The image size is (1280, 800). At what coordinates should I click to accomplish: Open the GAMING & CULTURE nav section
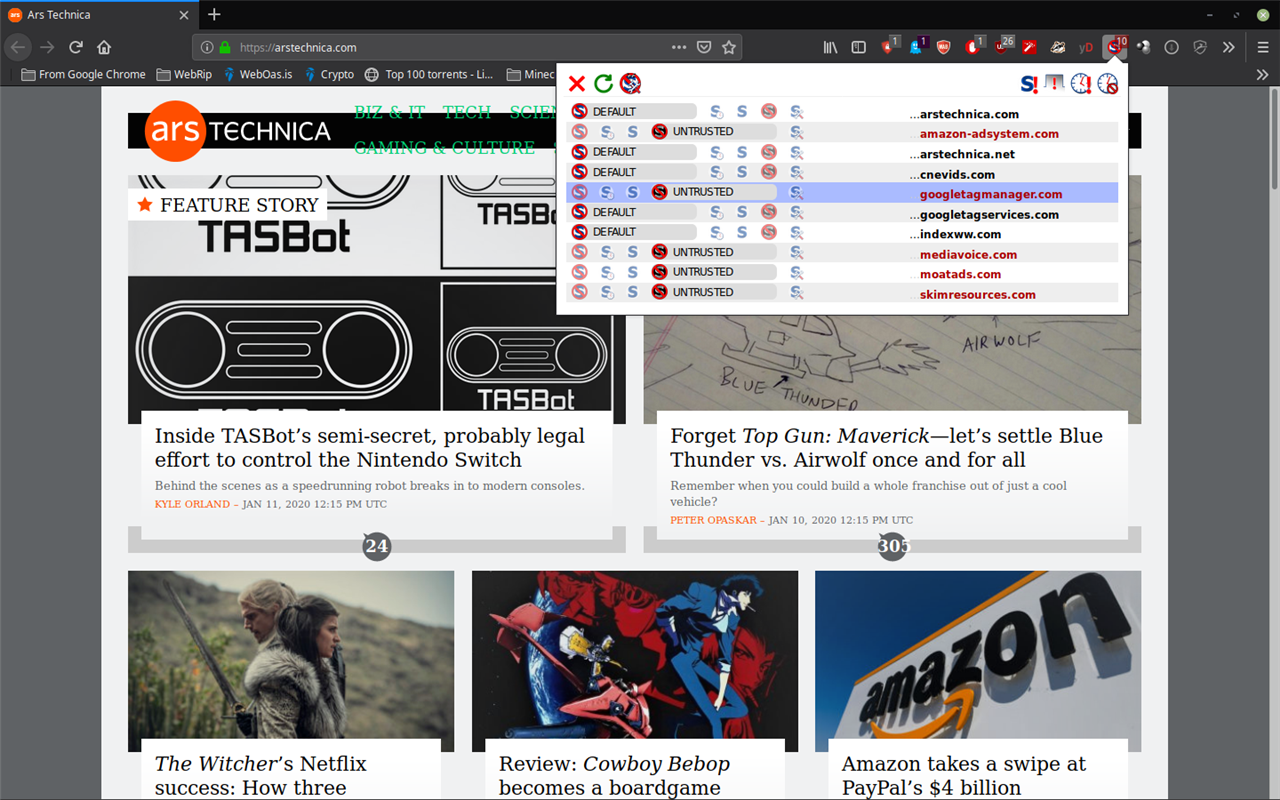[444, 147]
